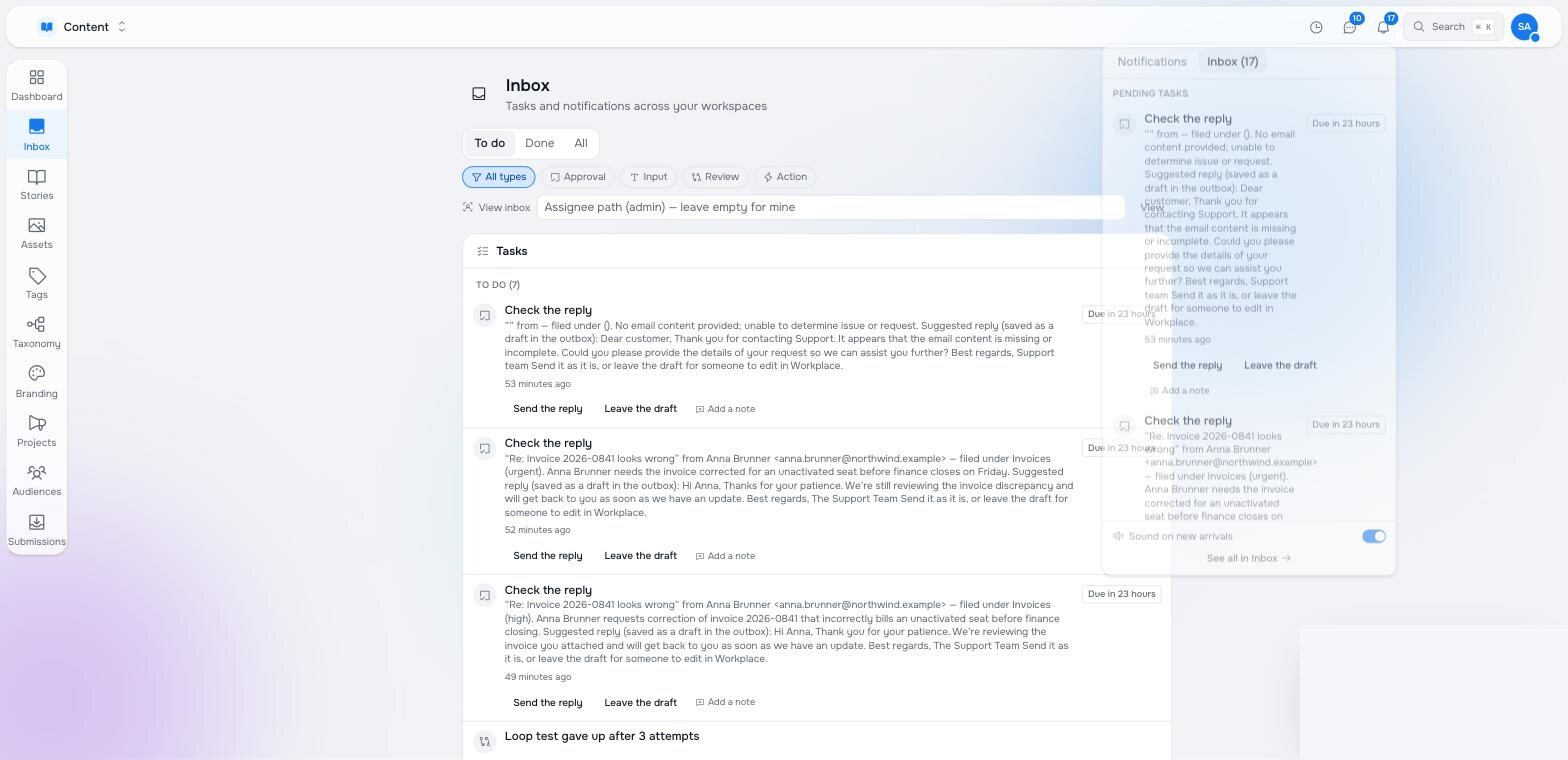
Task: Click the Content workspace book icon
Action: tap(46, 27)
